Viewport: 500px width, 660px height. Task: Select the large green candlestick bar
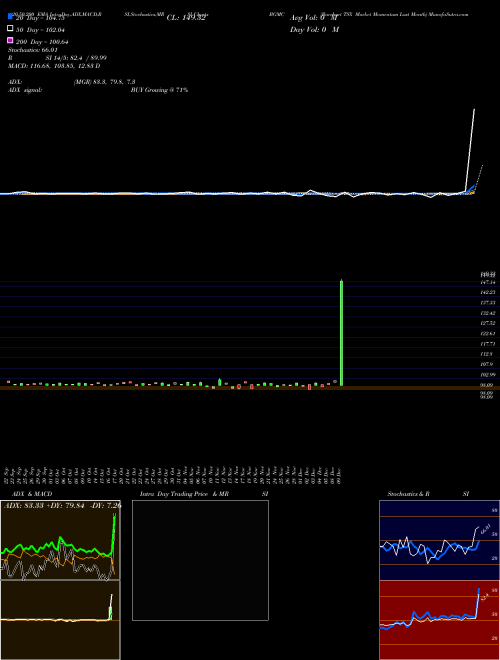pyautogui.click(x=341, y=333)
